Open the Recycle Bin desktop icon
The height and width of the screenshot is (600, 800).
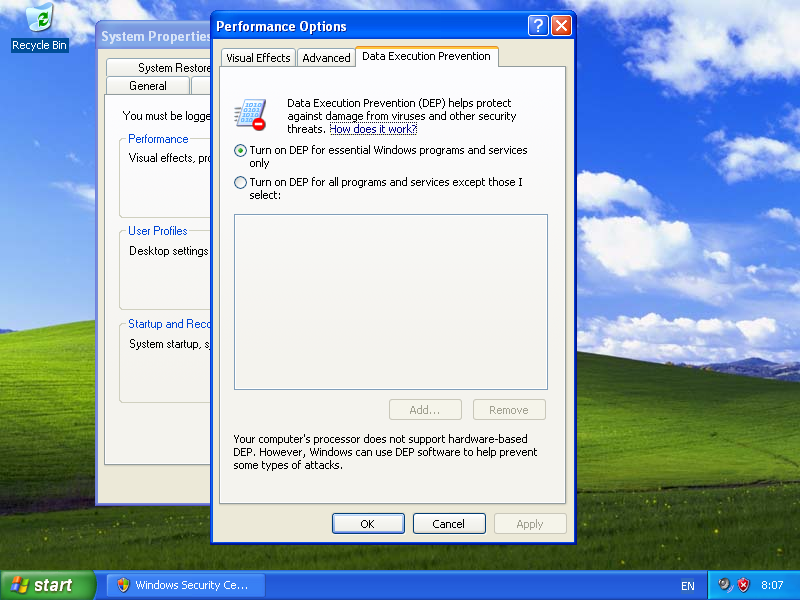pos(40,27)
